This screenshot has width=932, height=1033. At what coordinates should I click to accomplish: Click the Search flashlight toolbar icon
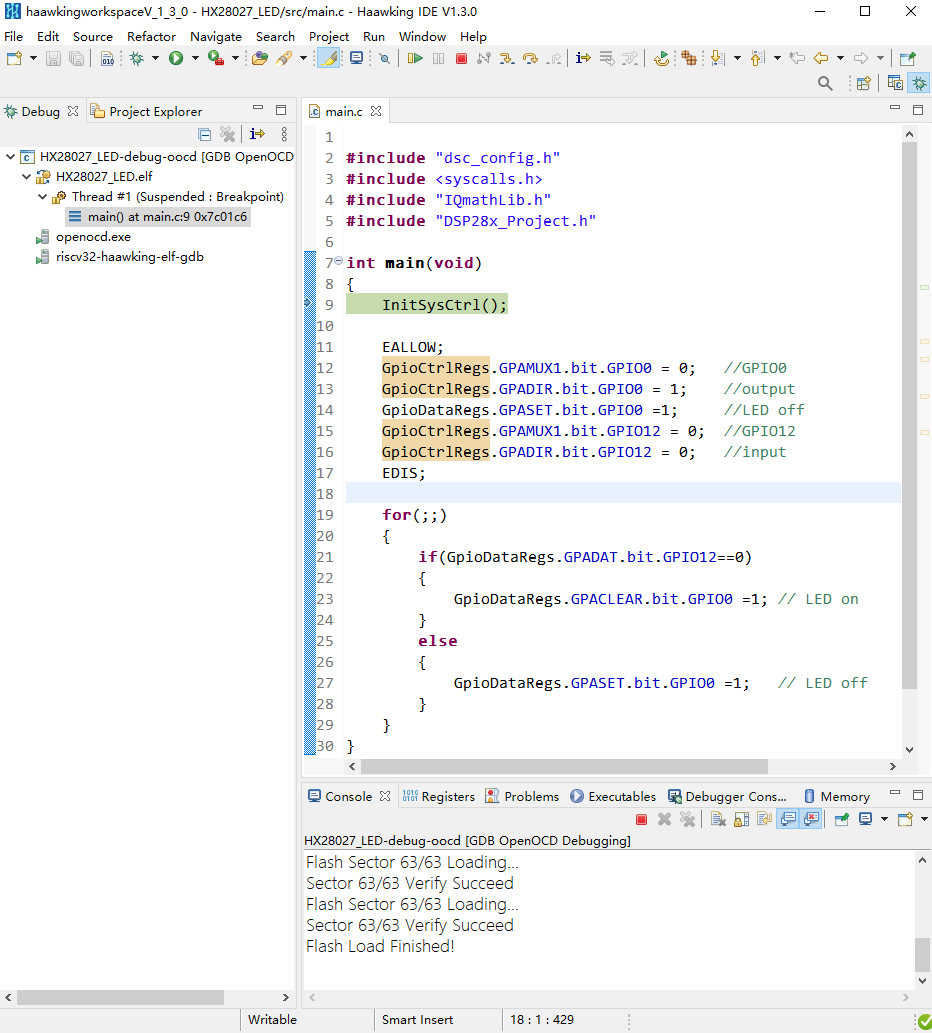(x=284, y=59)
